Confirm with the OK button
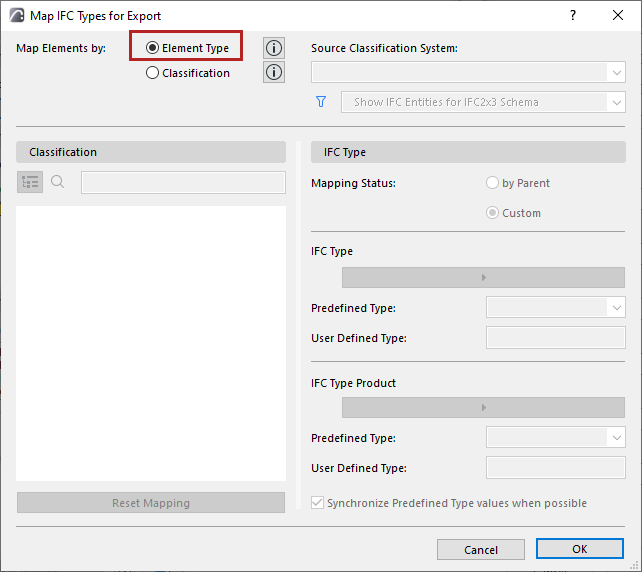The height and width of the screenshot is (572, 642). (x=580, y=549)
